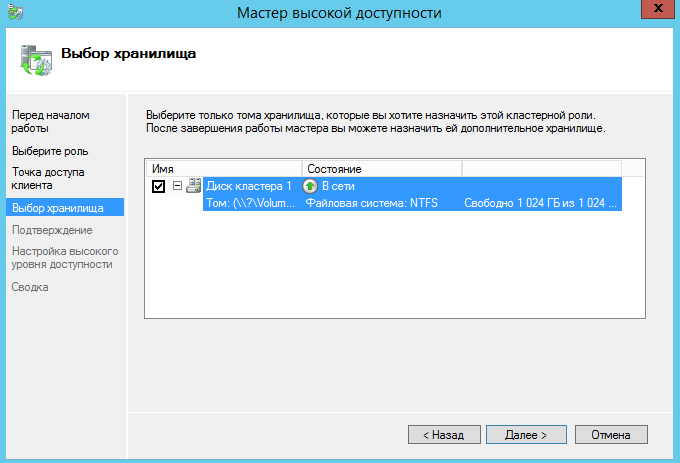The width and height of the screenshot is (680, 463).
Task: Cancel the wizard with Отмена
Action: pos(610,435)
